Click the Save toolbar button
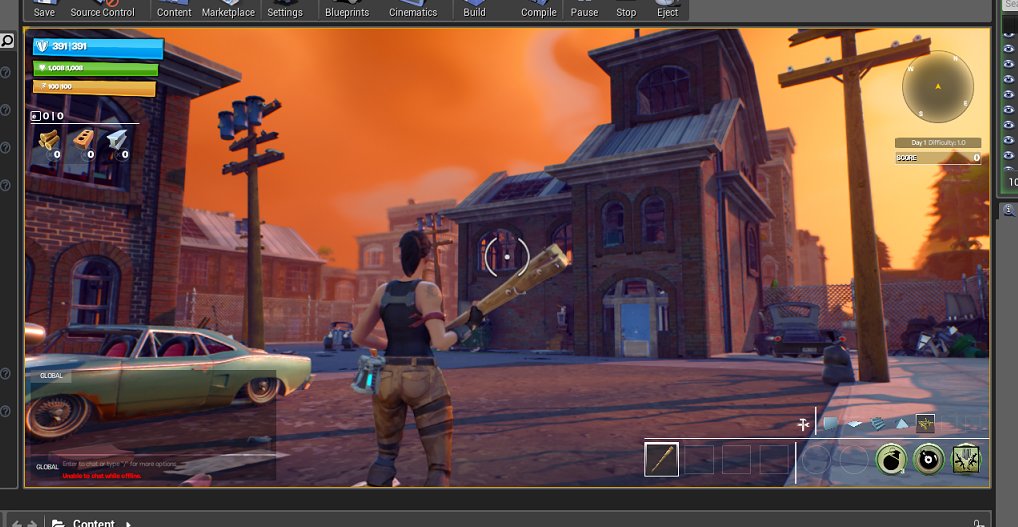This screenshot has height=527, width=1018. (44, 9)
